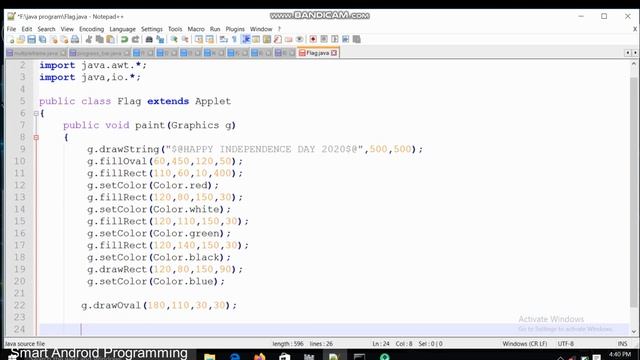Save the current file via toolbar

[31, 40]
